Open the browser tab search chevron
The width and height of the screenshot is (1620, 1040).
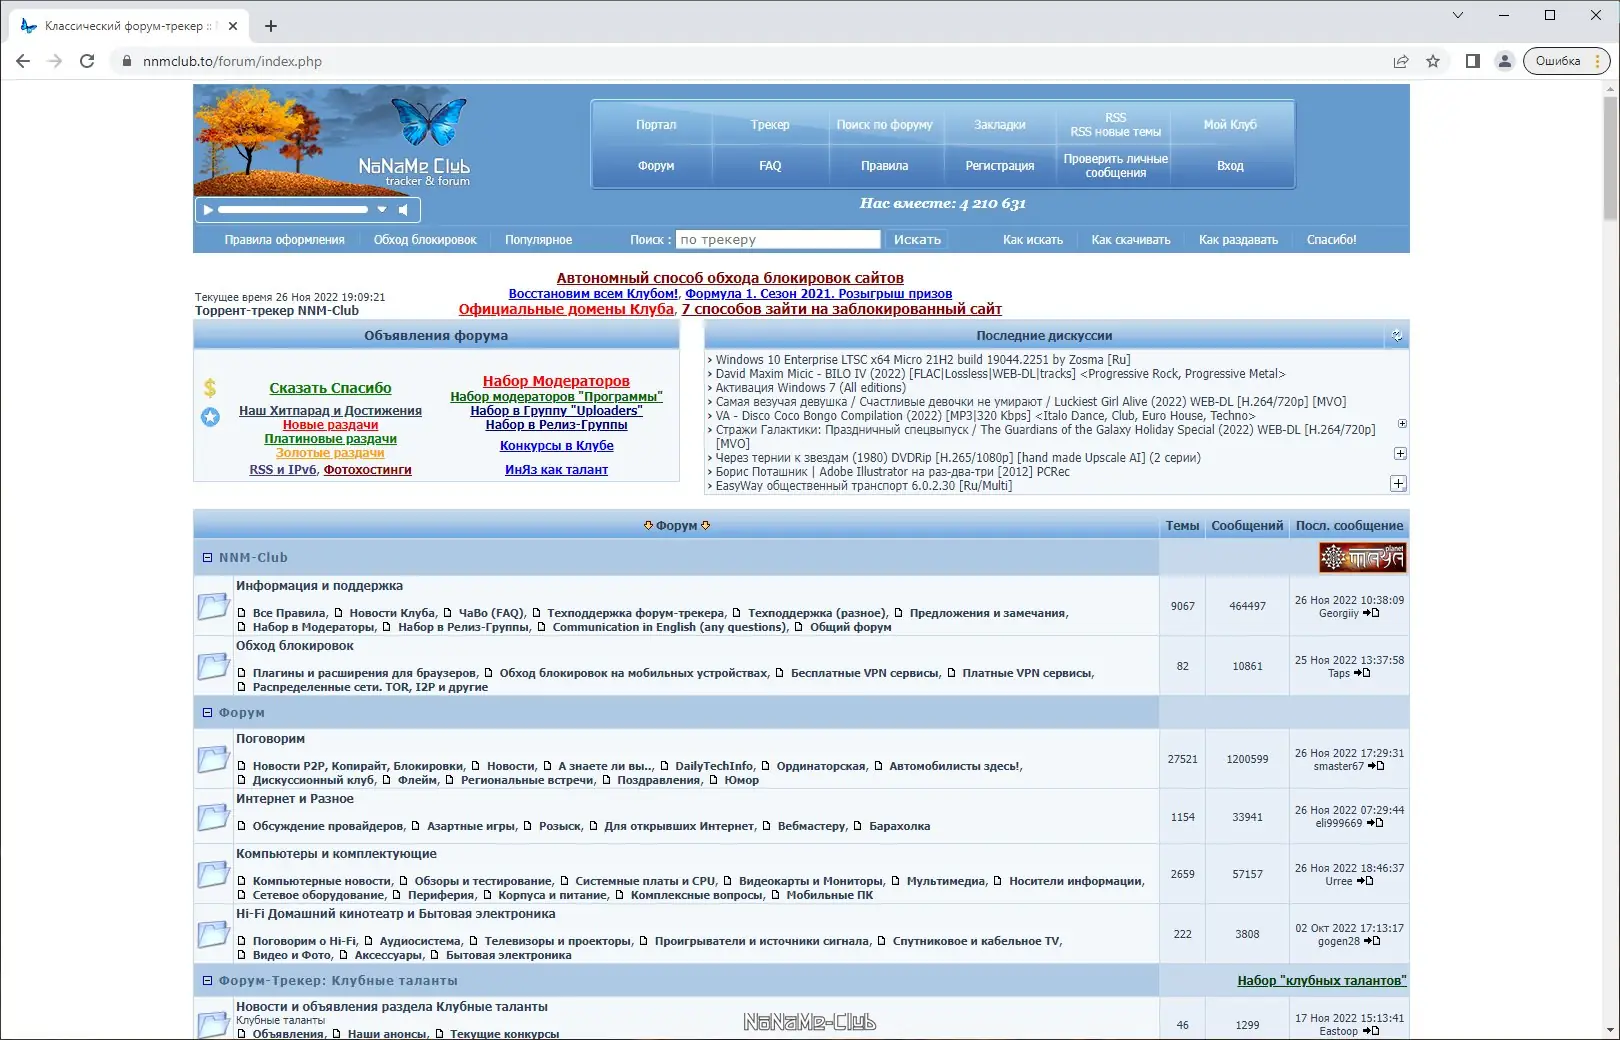point(1458,15)
